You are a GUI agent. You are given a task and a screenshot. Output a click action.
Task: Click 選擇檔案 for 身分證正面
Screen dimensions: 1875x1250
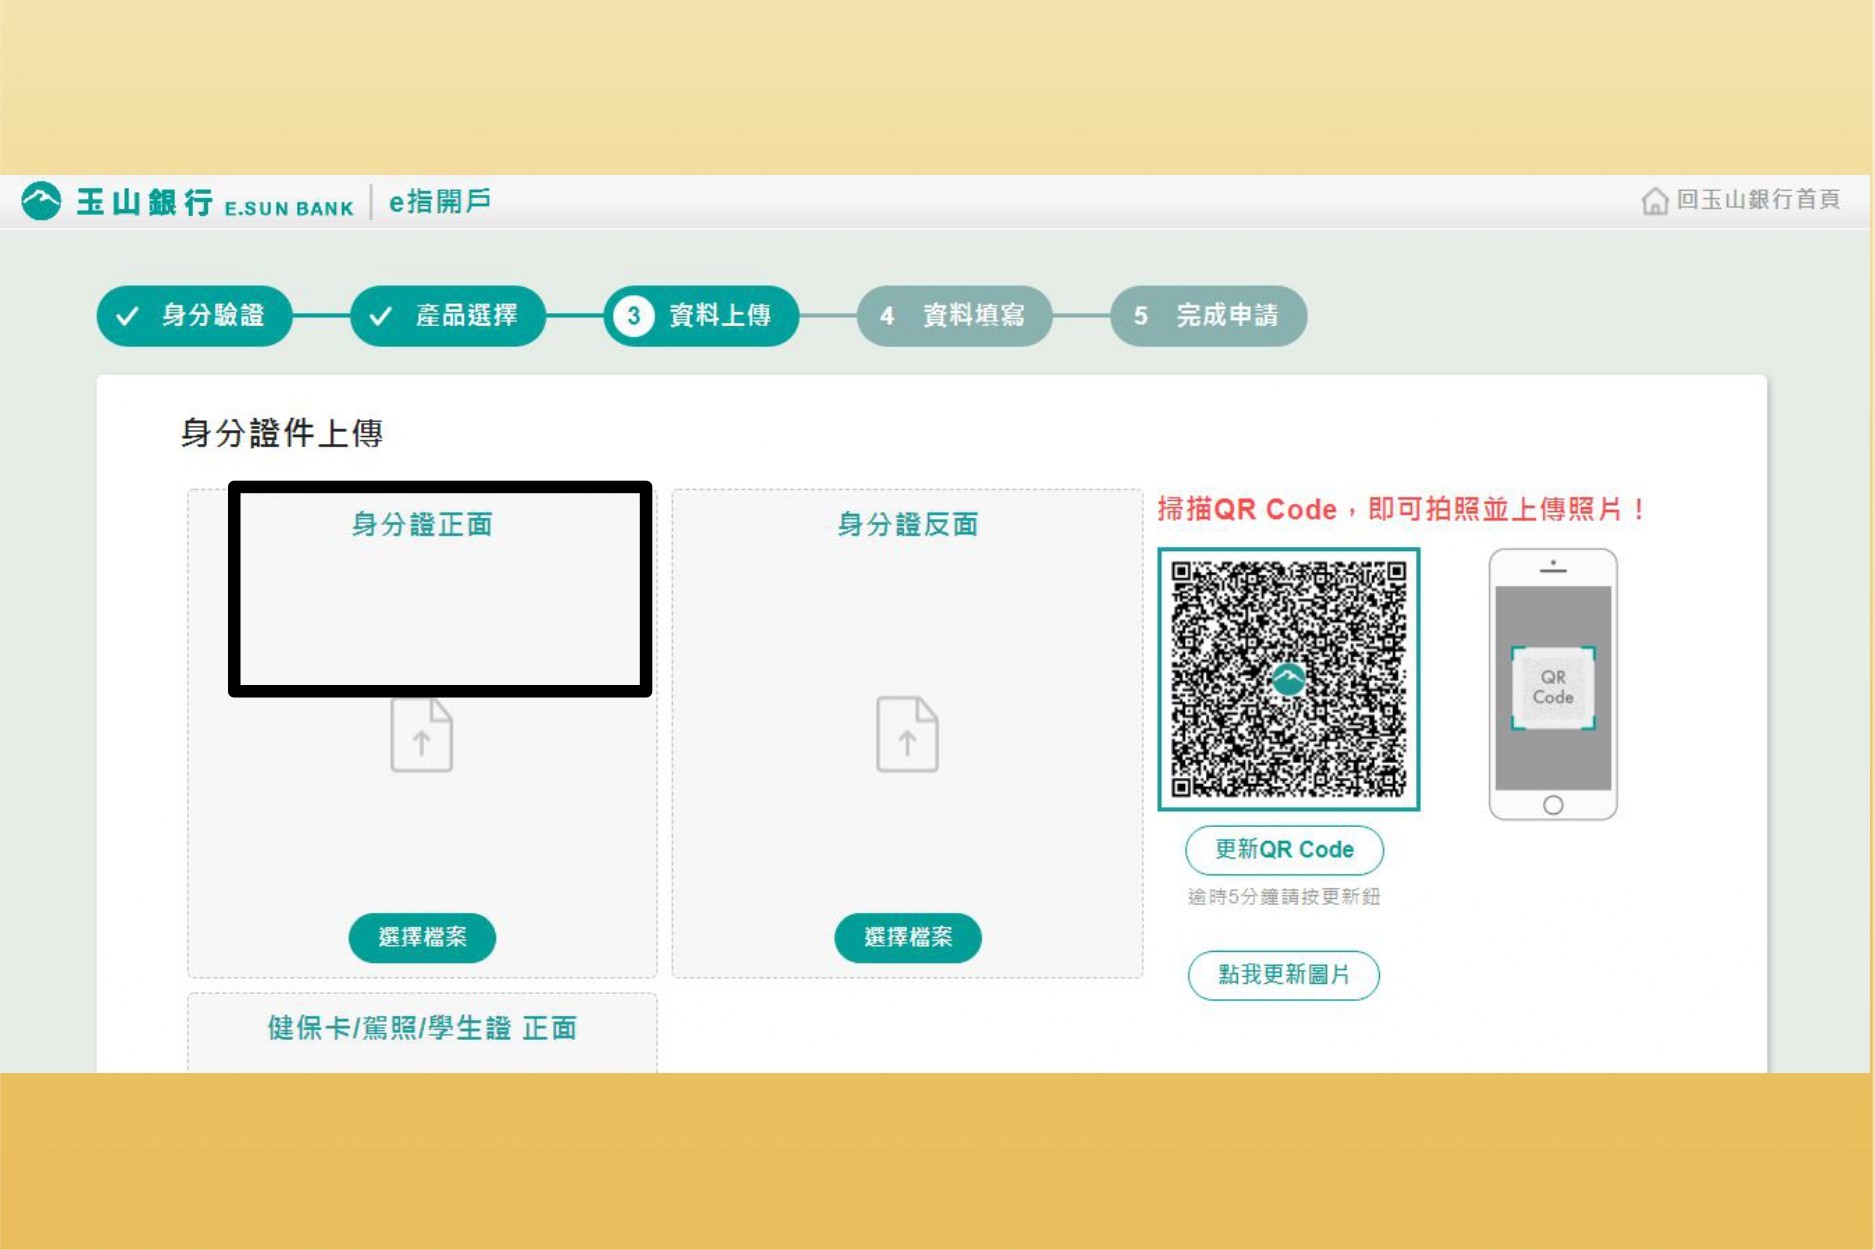422,937
